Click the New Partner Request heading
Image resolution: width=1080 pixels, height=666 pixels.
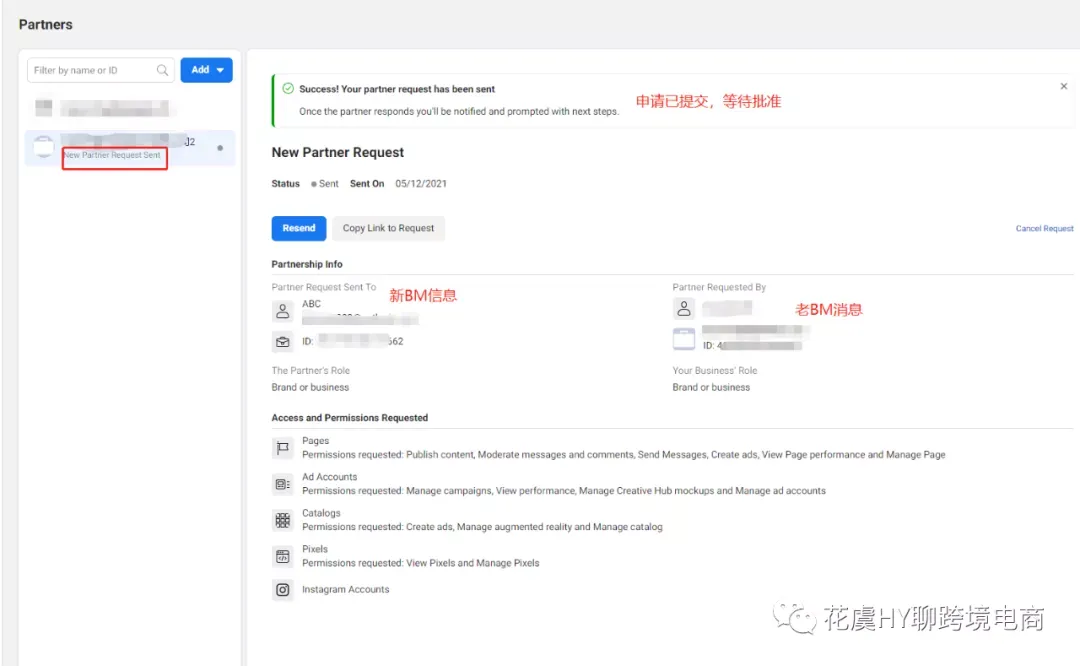(338, 152)
